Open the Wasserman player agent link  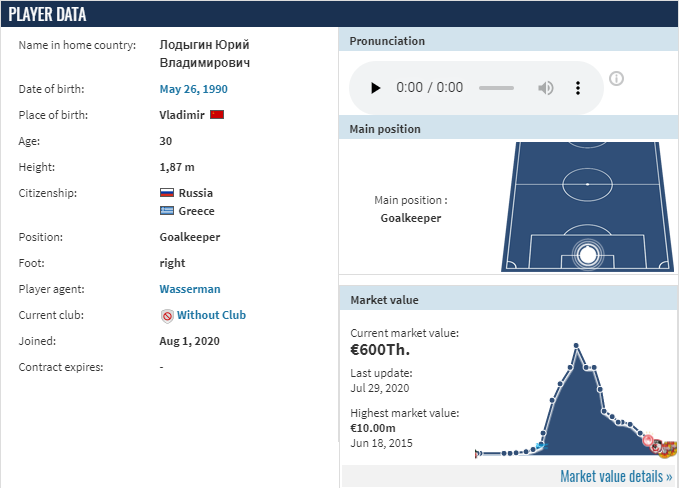[190, 289]
